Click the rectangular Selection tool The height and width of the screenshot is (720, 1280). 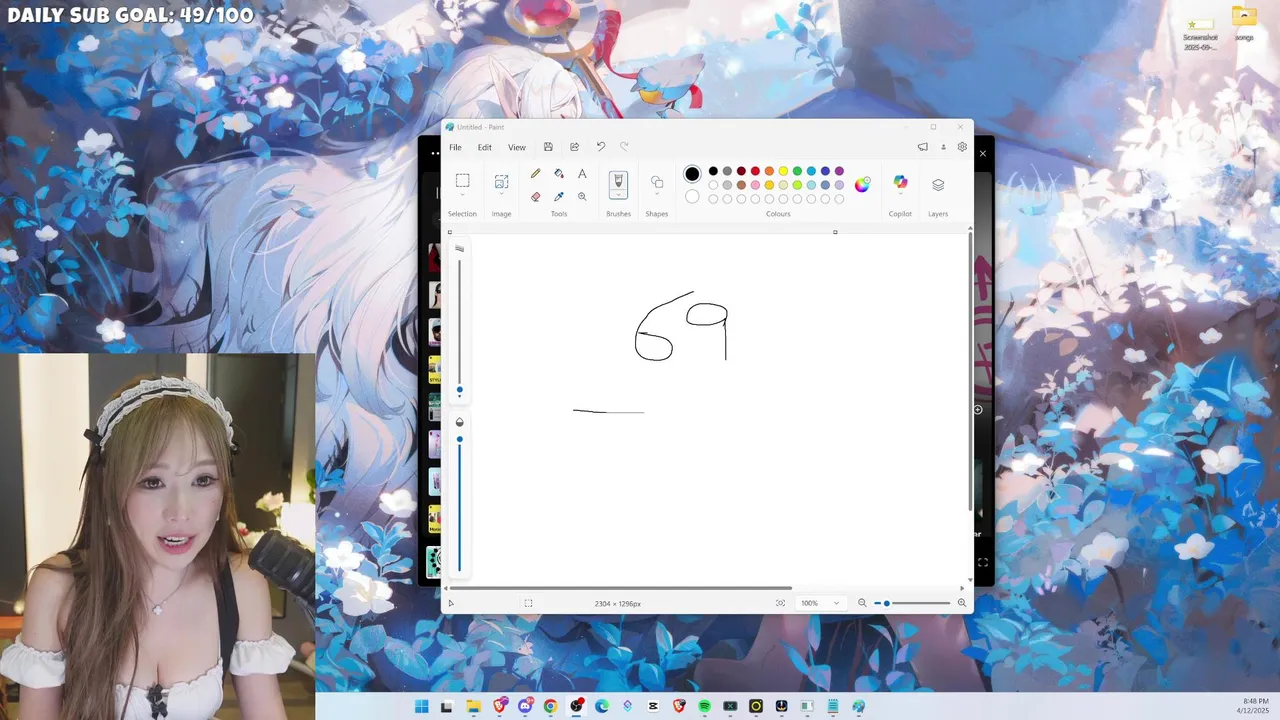[462, 181]
